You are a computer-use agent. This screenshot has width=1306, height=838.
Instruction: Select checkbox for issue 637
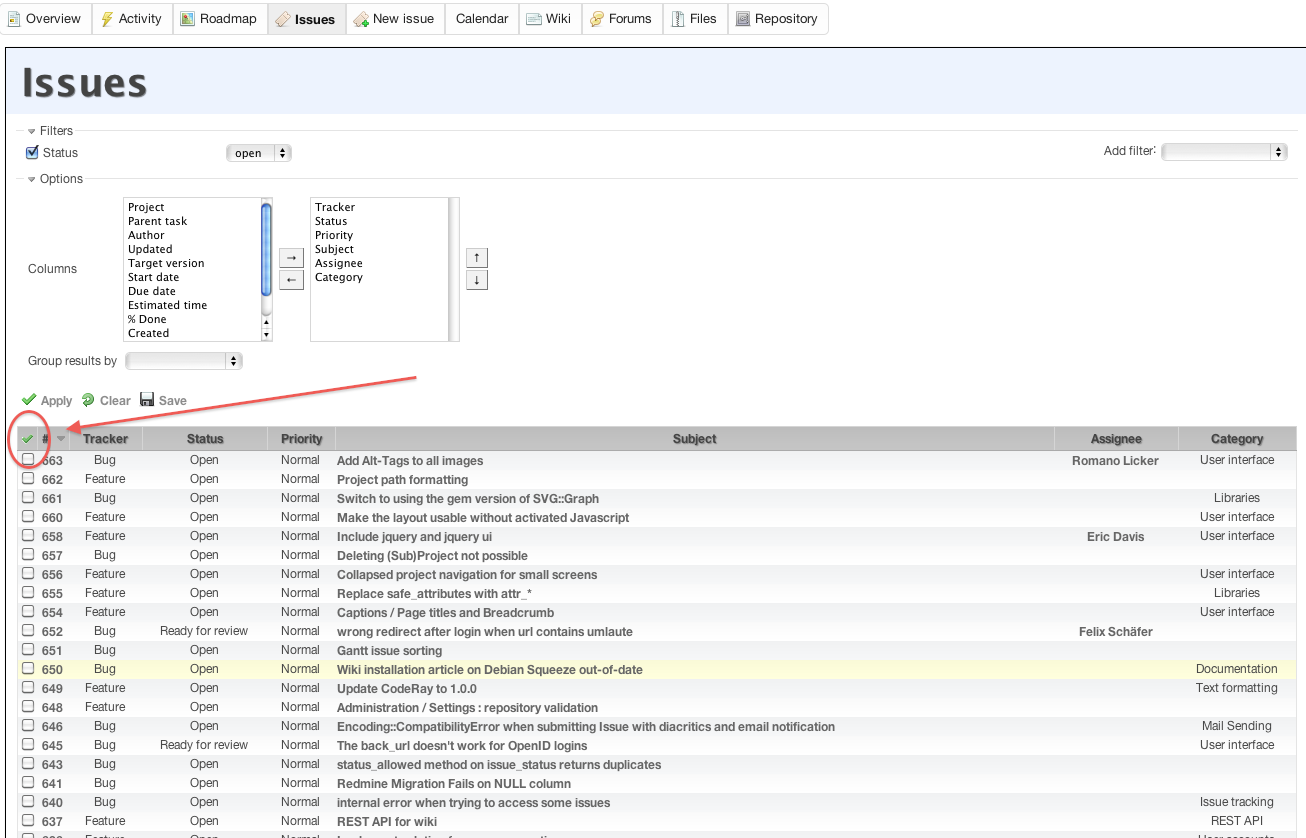(x=28, y=821)
